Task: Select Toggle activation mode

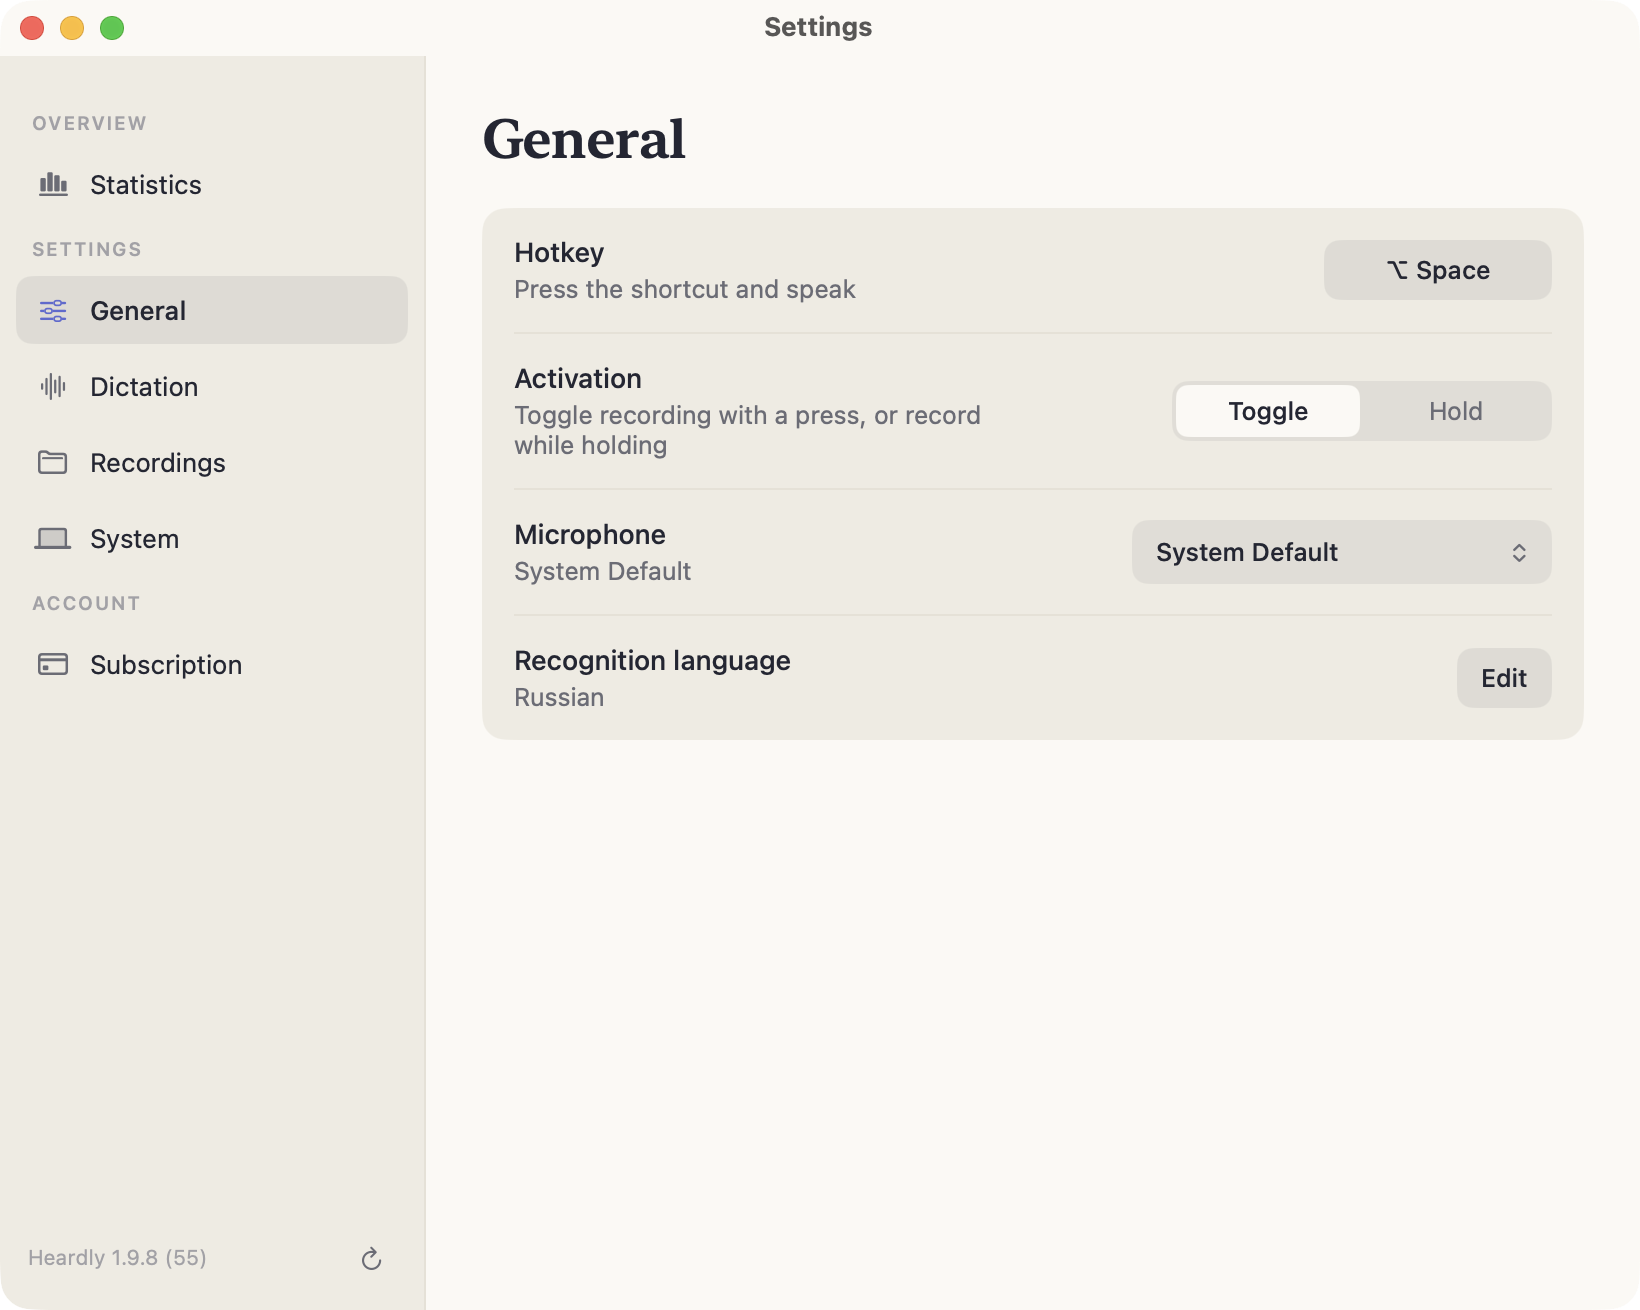Action: [1268, 411]
